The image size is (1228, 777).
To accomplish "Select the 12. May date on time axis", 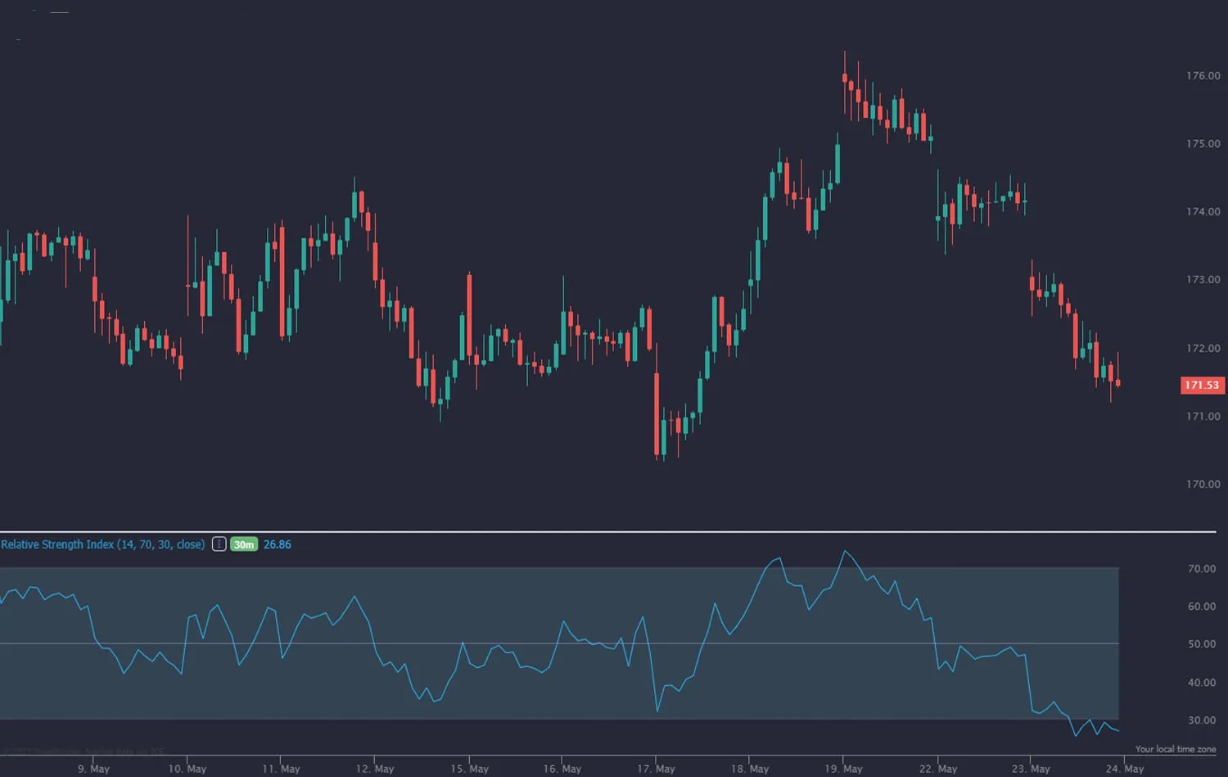I will (375, 769).
